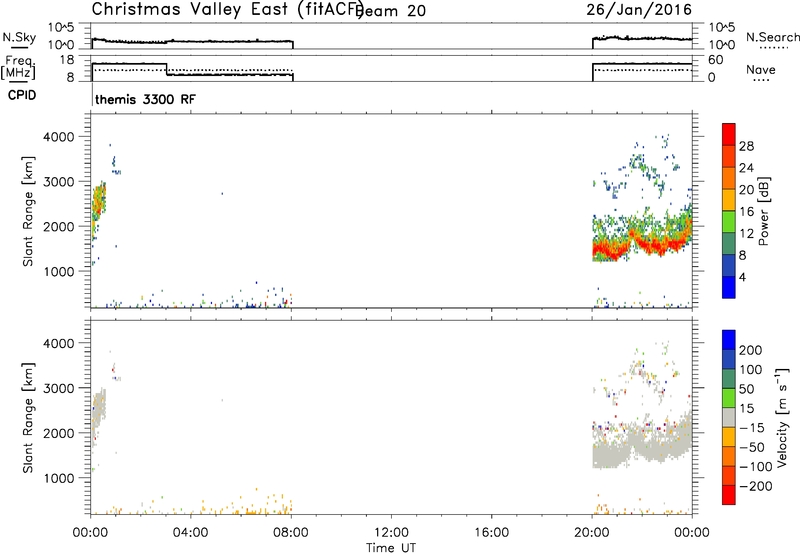Click the blue bottom segment of Power colorbar
The image size is (800, 554).
[x=729, y=287]
